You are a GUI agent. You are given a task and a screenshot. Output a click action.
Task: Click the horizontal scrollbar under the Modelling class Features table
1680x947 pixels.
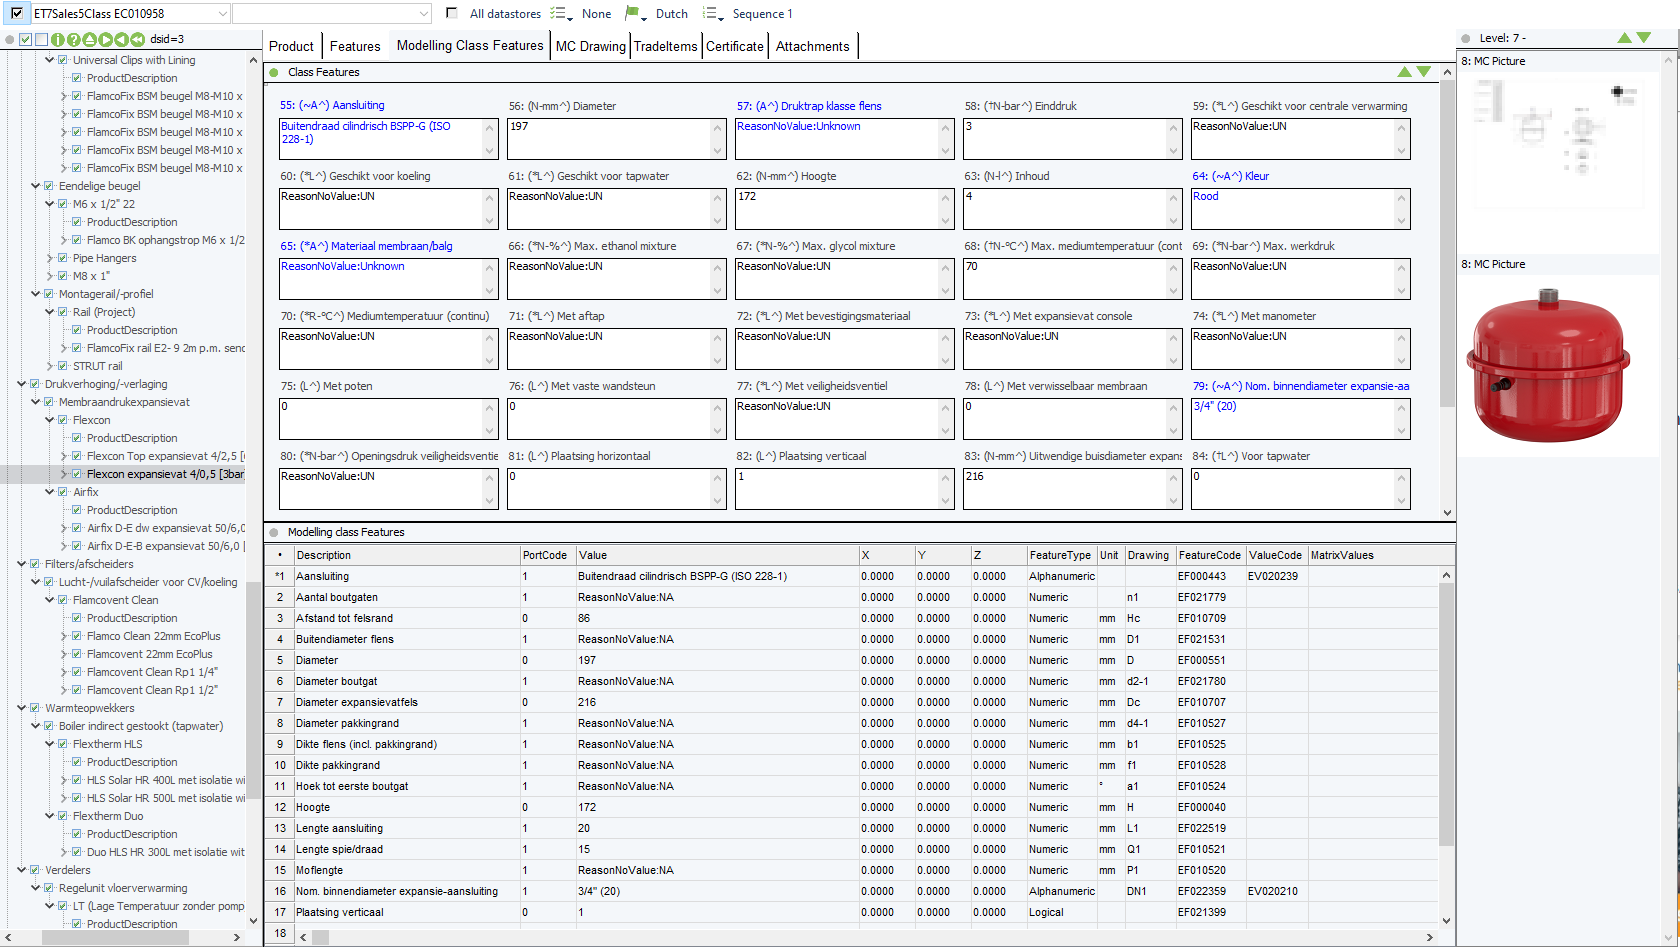[870, 937]
